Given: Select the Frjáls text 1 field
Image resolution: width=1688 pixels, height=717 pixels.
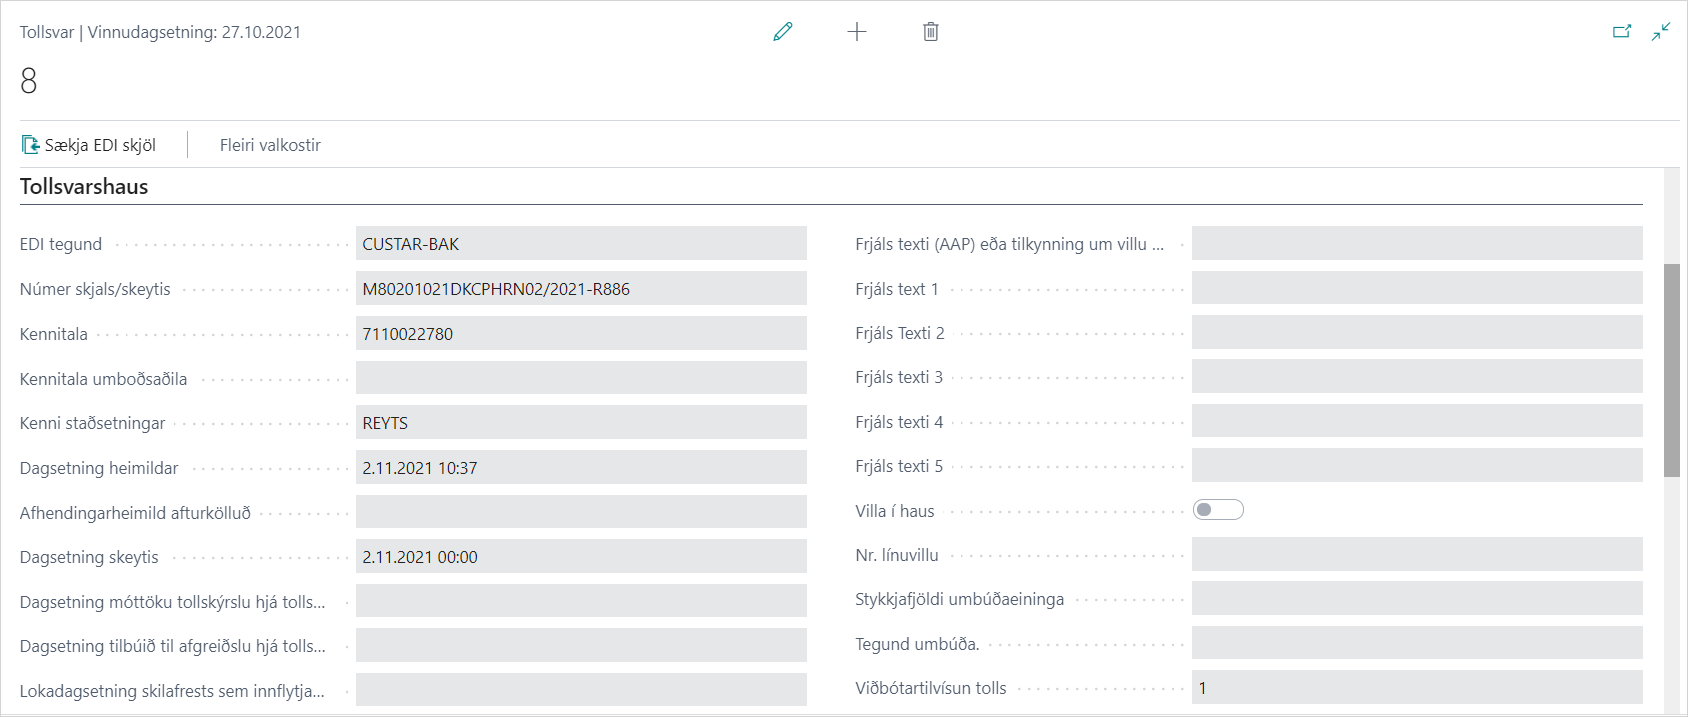Looking at the screenshot, I should pyautogui.click(x=1416, y=288).
